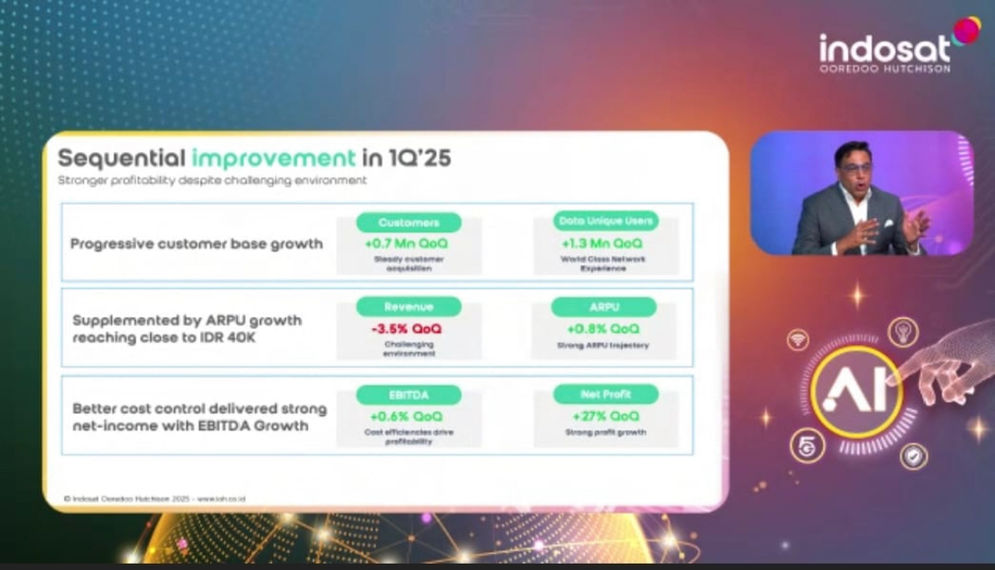The image size is (995, 570).
Task: Select the Data Unique Users label
Action: pos(606,221)
